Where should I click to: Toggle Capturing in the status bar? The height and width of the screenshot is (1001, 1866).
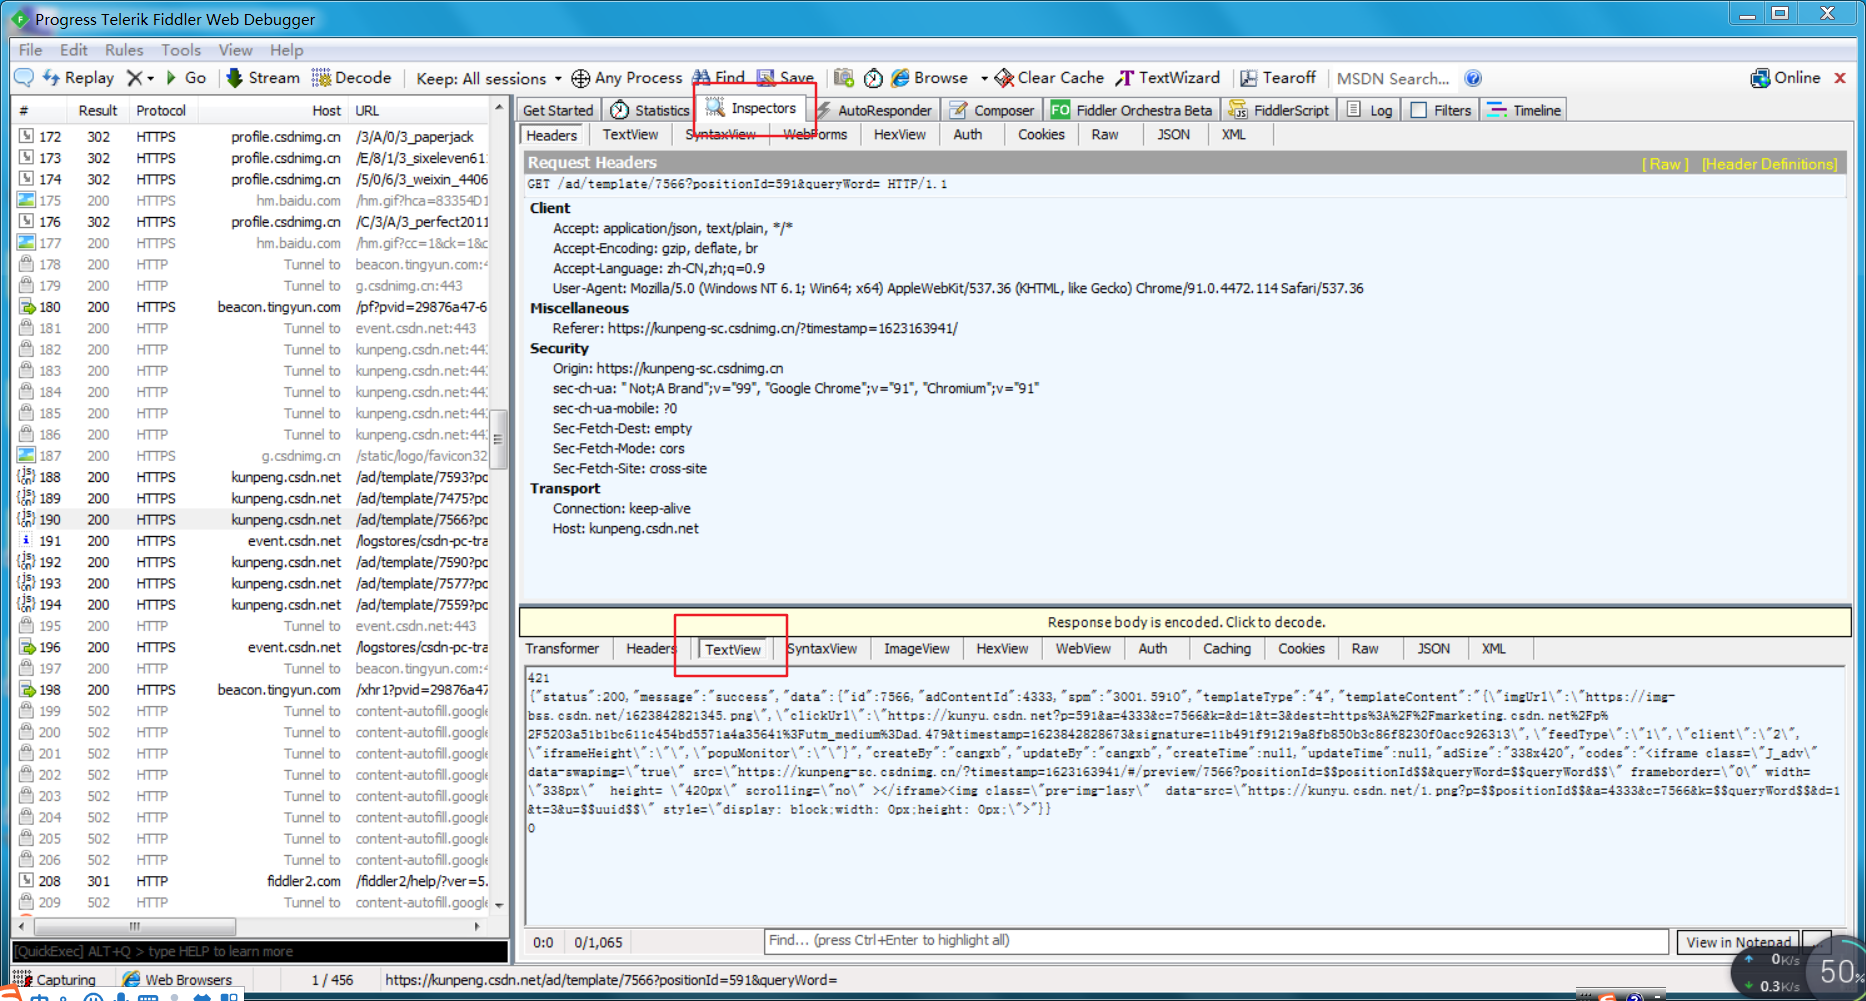click(x=56, y=980)
